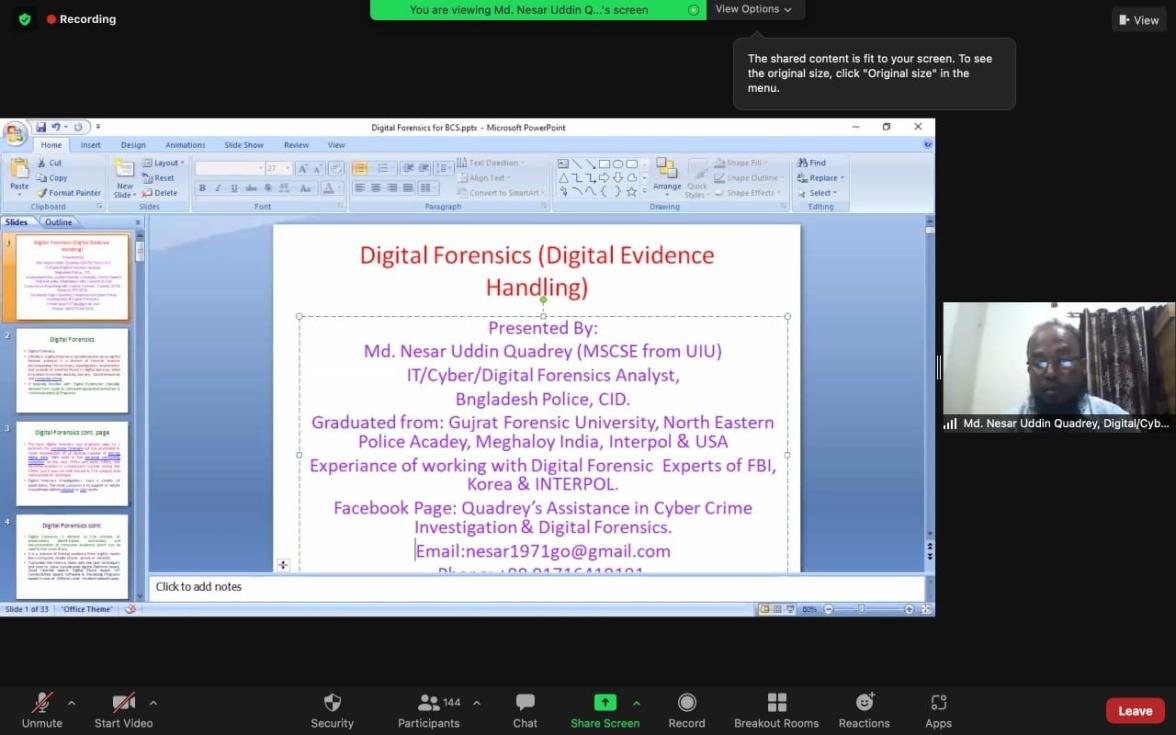
Task: Select slide 3 thumbnail Digital Forensics cont. page
Action: tap(72, 464)
